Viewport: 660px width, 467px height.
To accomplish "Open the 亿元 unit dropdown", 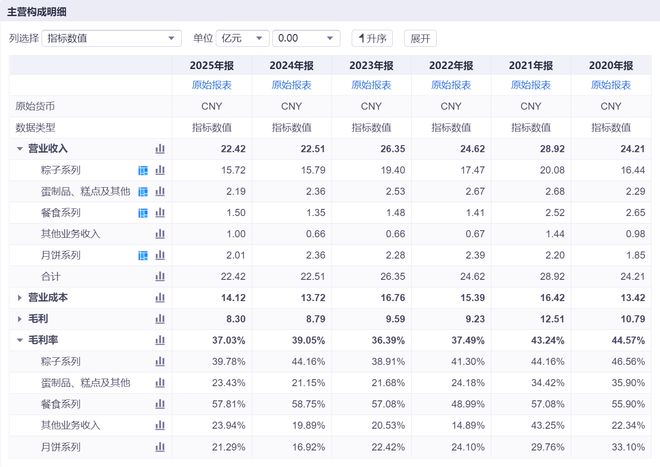I will coord(242,38).
